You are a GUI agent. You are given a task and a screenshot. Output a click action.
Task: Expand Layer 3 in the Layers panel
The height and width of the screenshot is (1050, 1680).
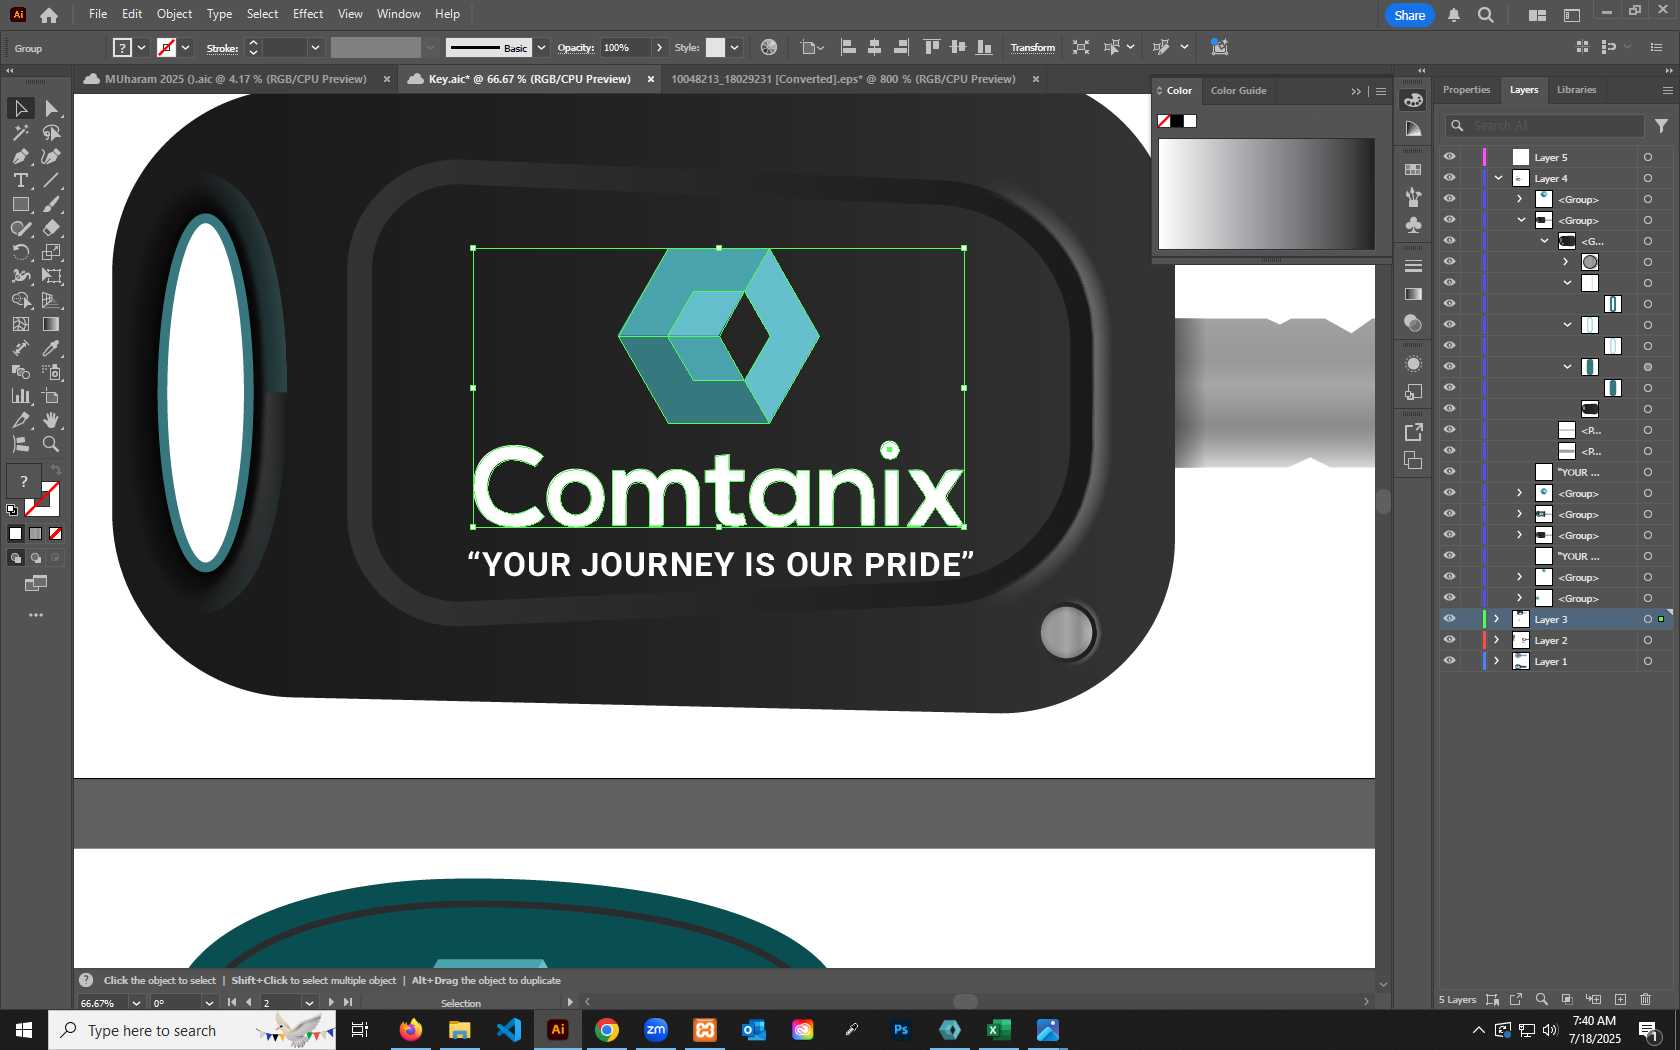coord(1497,619)
